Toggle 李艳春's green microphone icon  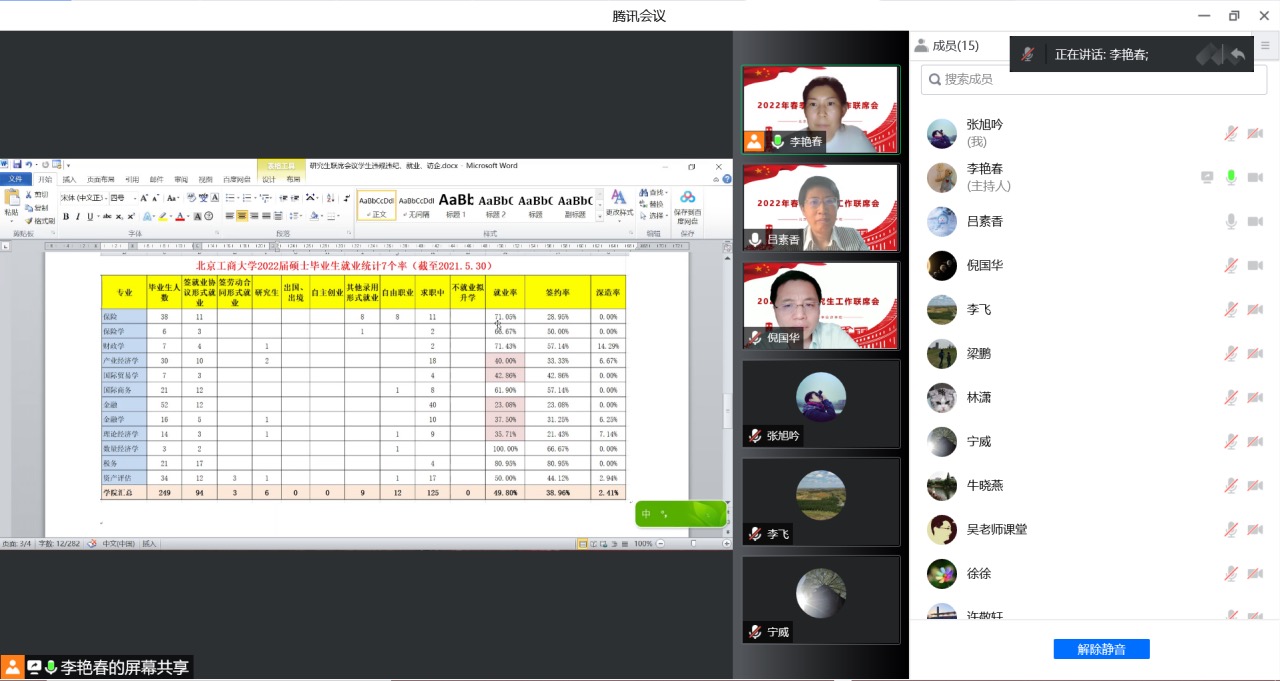[x=1231, y=177]
